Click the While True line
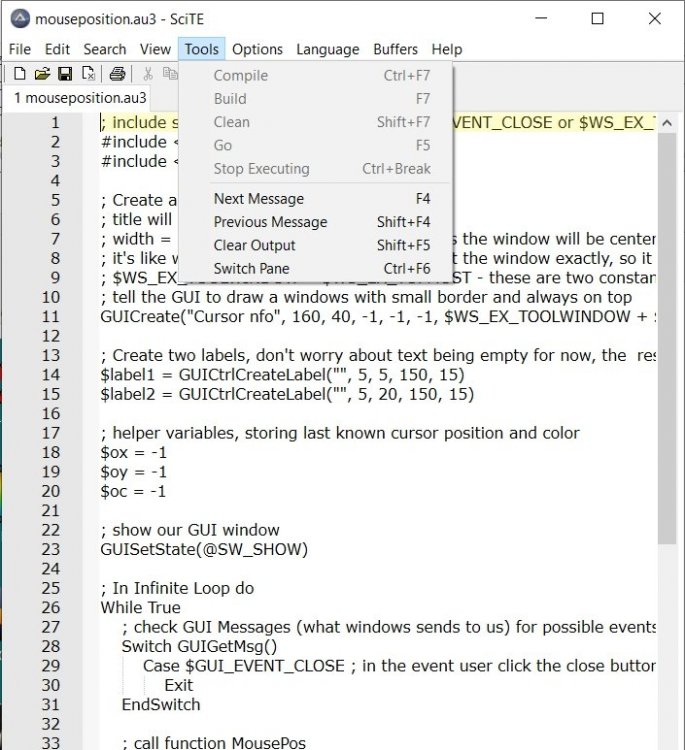The height and width of the screenshot is (750, 685). coord(141,607)
